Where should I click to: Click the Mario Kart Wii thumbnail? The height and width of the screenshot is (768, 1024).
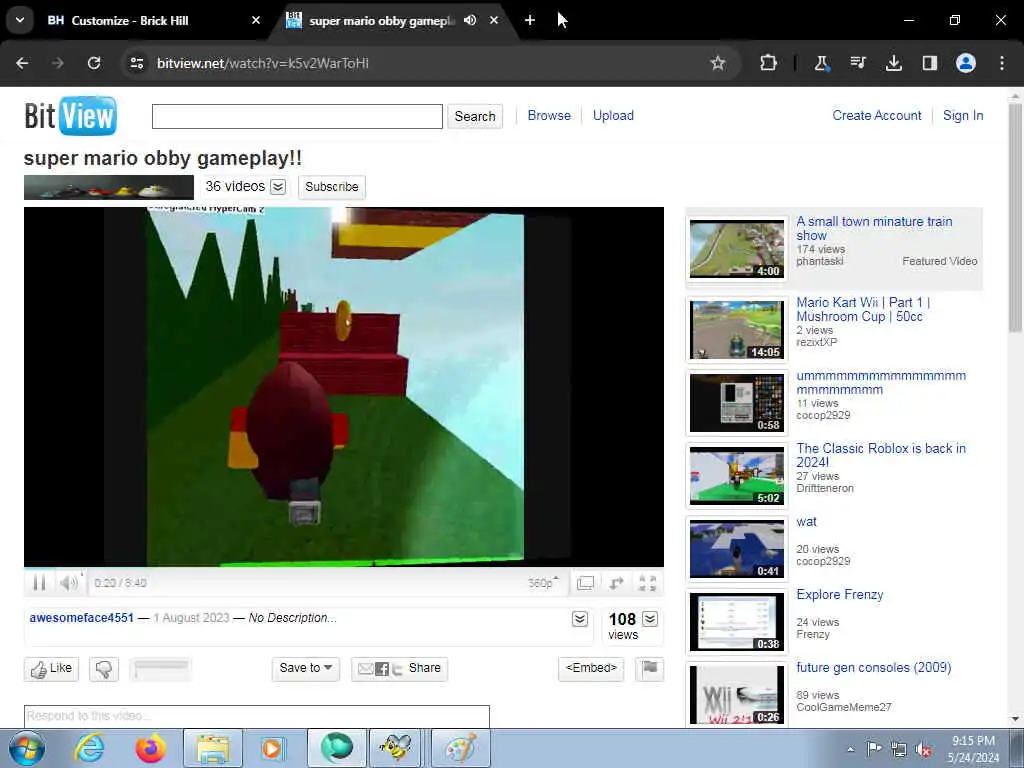pos(737,329)
